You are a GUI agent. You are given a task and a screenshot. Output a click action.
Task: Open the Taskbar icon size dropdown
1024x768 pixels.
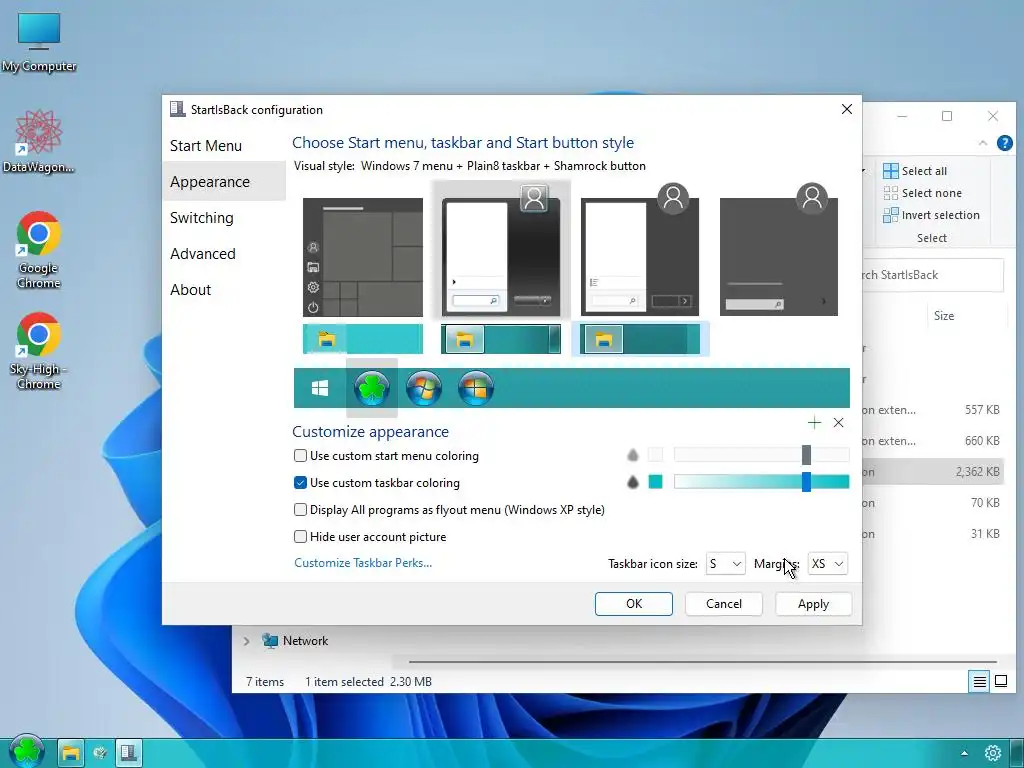coord(725,564)
